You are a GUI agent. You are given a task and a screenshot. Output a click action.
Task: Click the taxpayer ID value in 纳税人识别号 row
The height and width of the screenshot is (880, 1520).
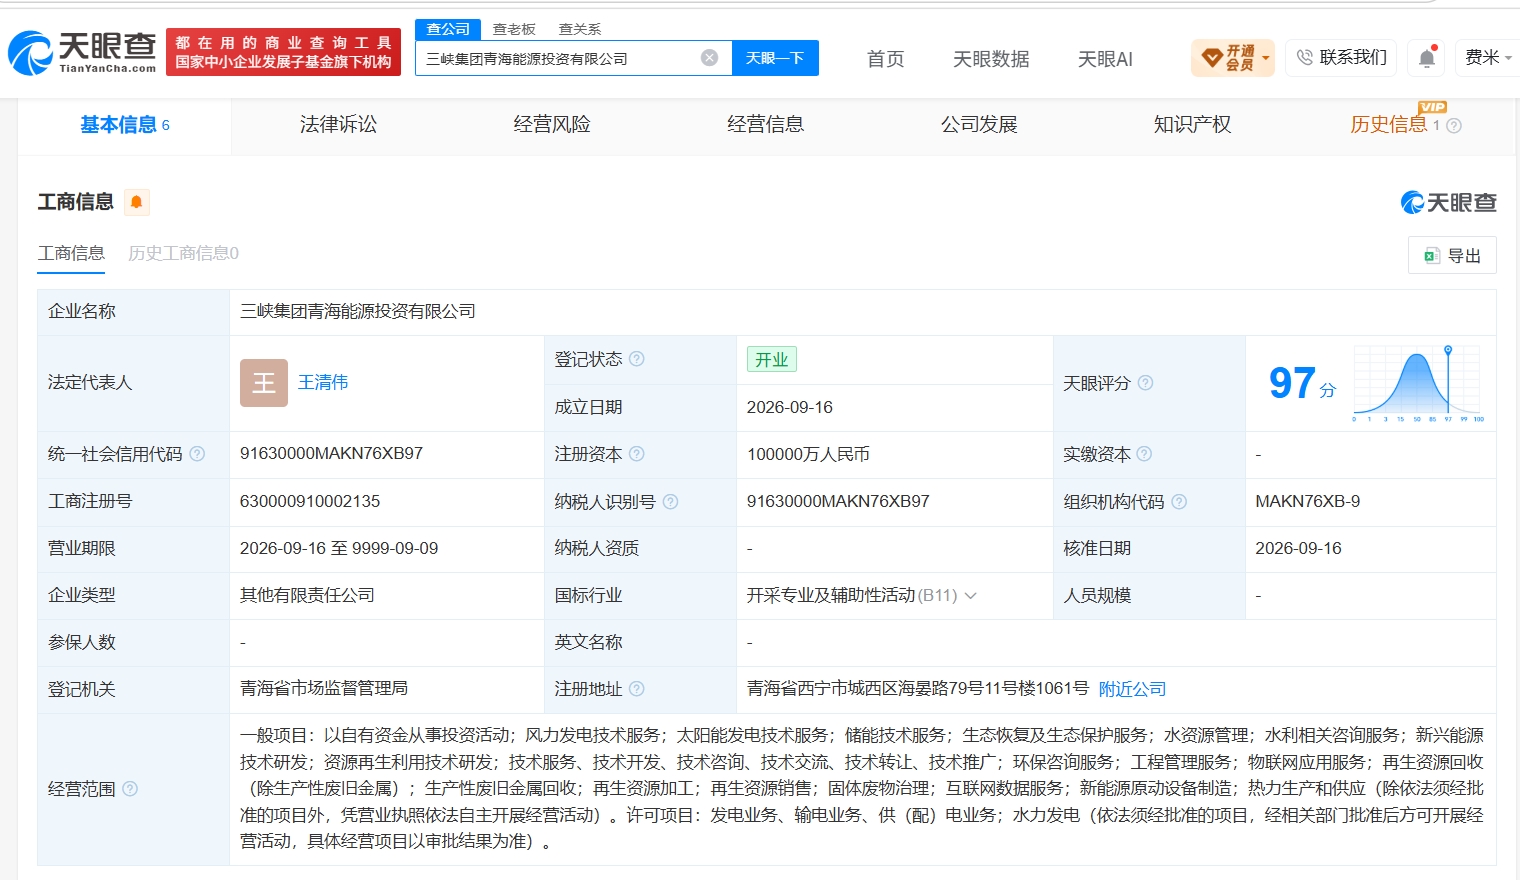tap(838, 502)
